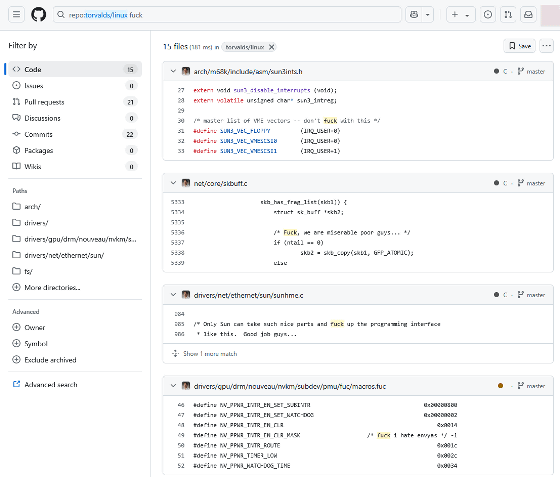Click the three-dot options button
The width and height of the screenshot is (560, 477).
click(x=546, y=46)
